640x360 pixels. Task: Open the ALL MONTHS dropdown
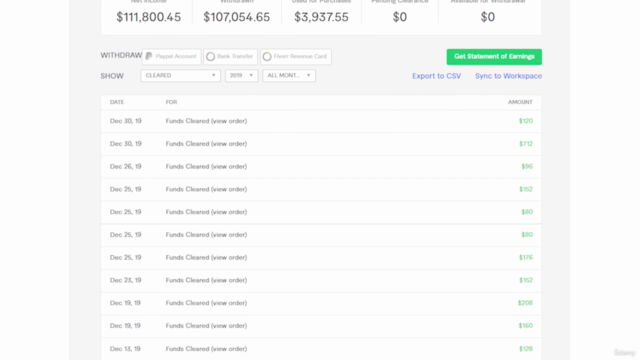[x=289, y=76]
